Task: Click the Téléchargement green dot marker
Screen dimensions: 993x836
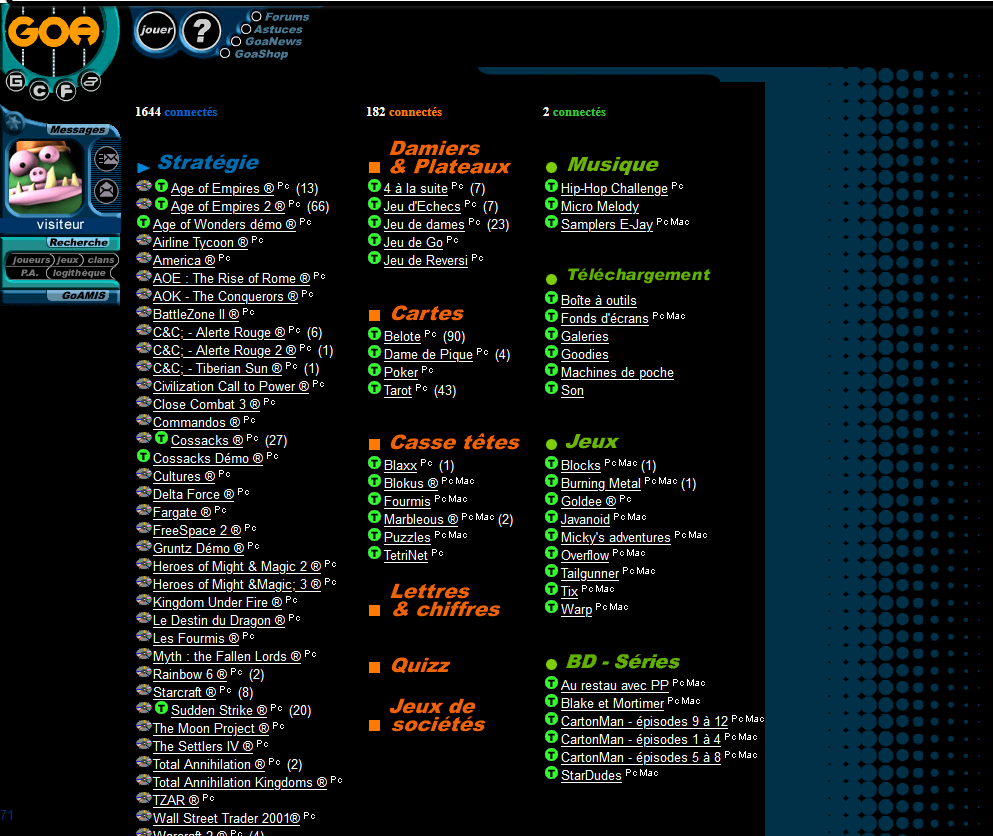Action: 552,279
